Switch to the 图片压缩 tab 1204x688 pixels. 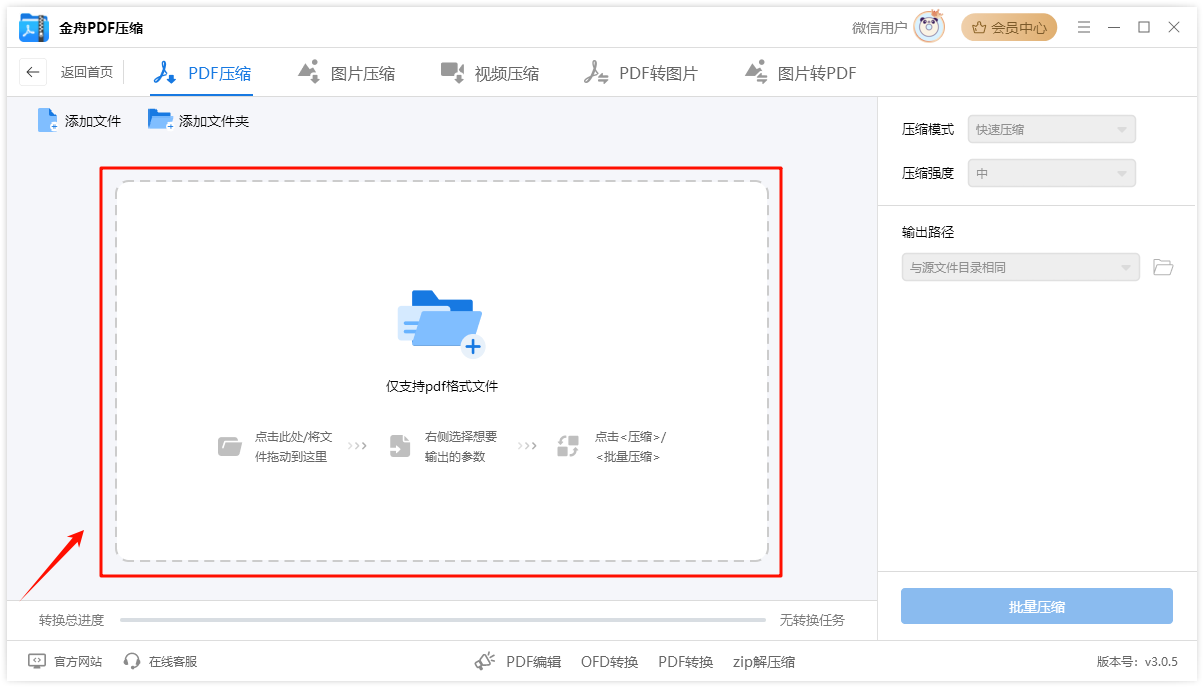pos(346,73)
